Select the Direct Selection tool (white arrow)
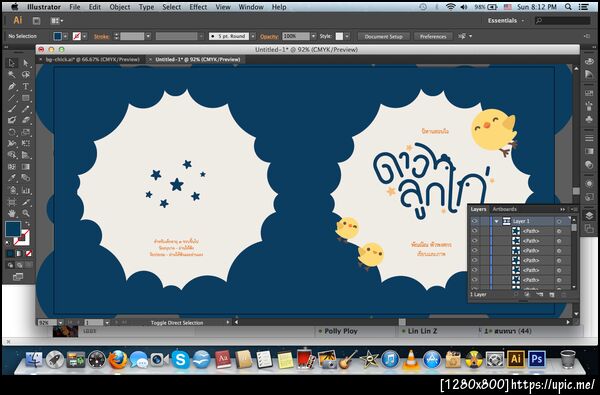The image size is (600, 395). [25, 63]
